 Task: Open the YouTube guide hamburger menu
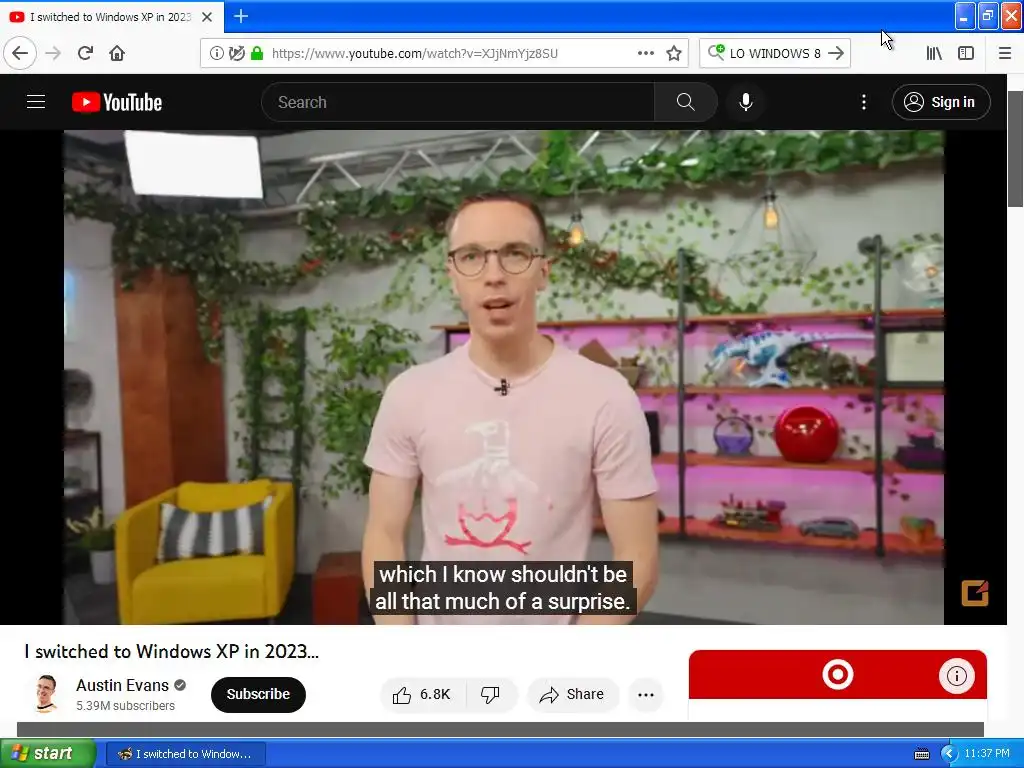(36, 102)
